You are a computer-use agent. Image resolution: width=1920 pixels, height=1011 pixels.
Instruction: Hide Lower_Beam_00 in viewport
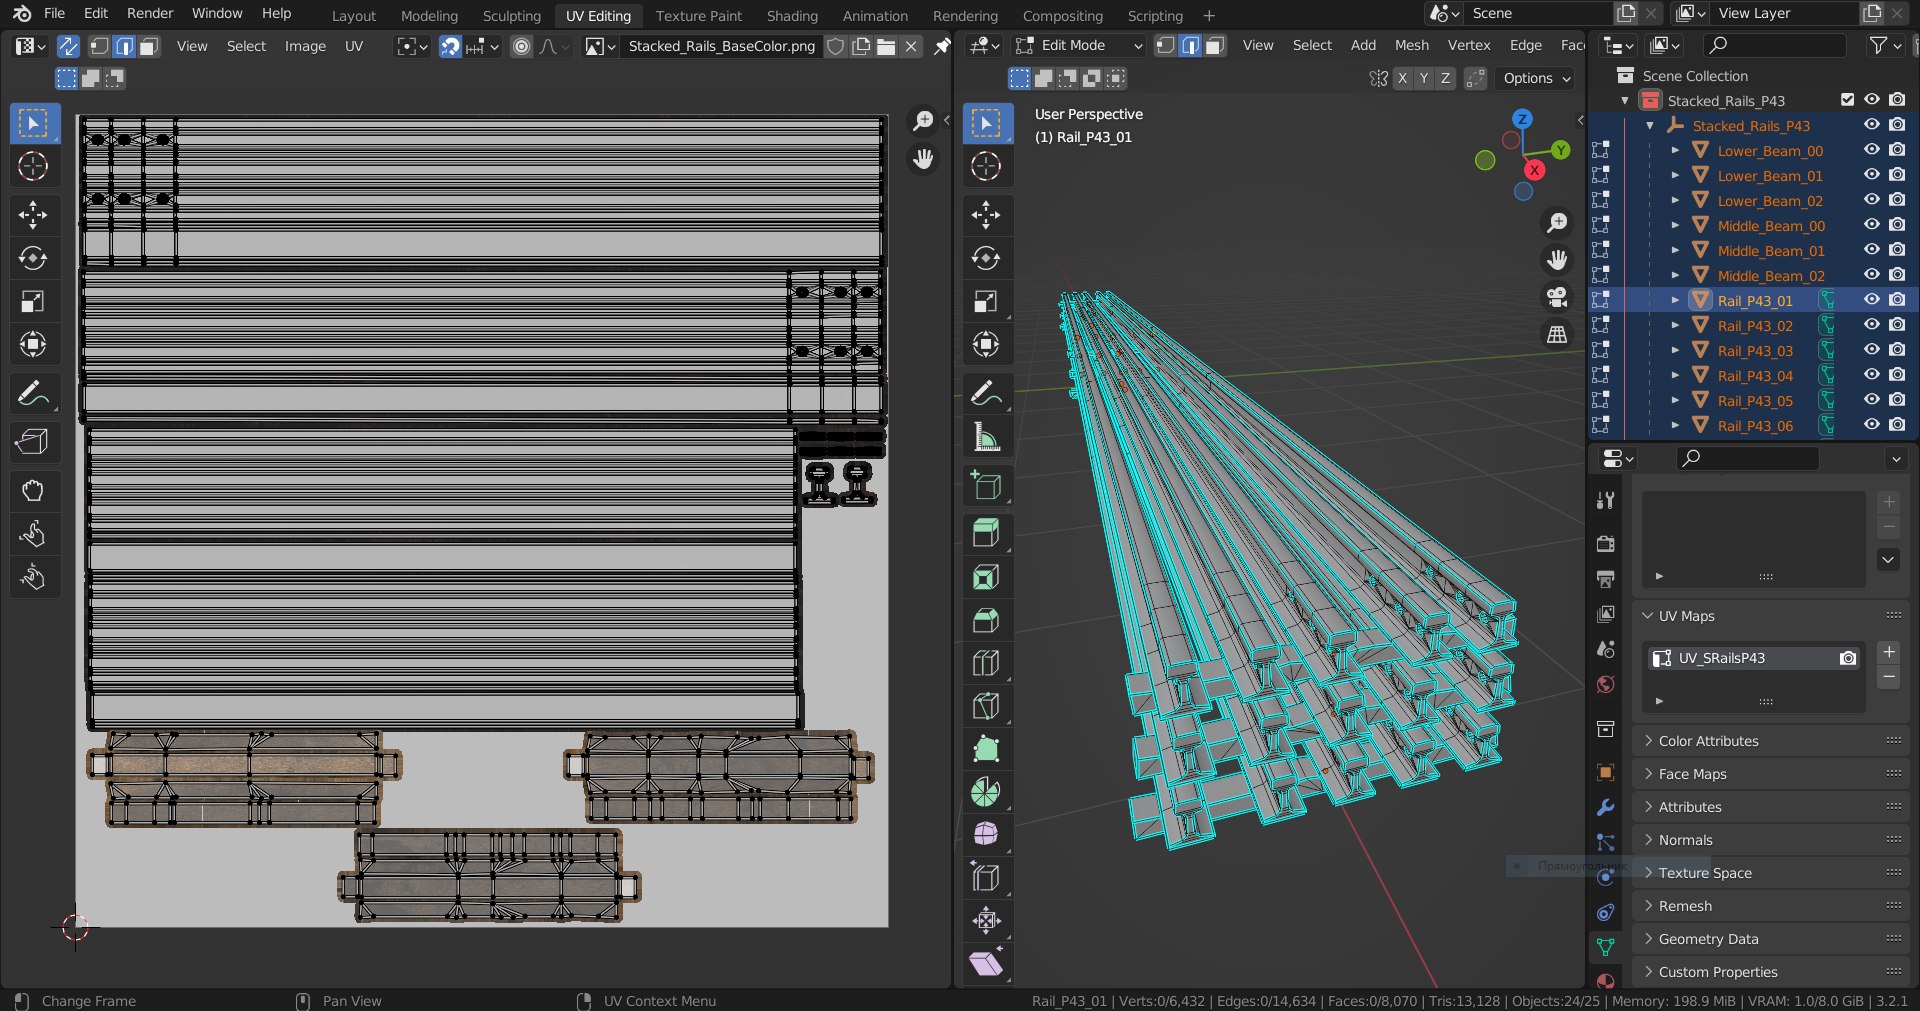coord(1872,150)
